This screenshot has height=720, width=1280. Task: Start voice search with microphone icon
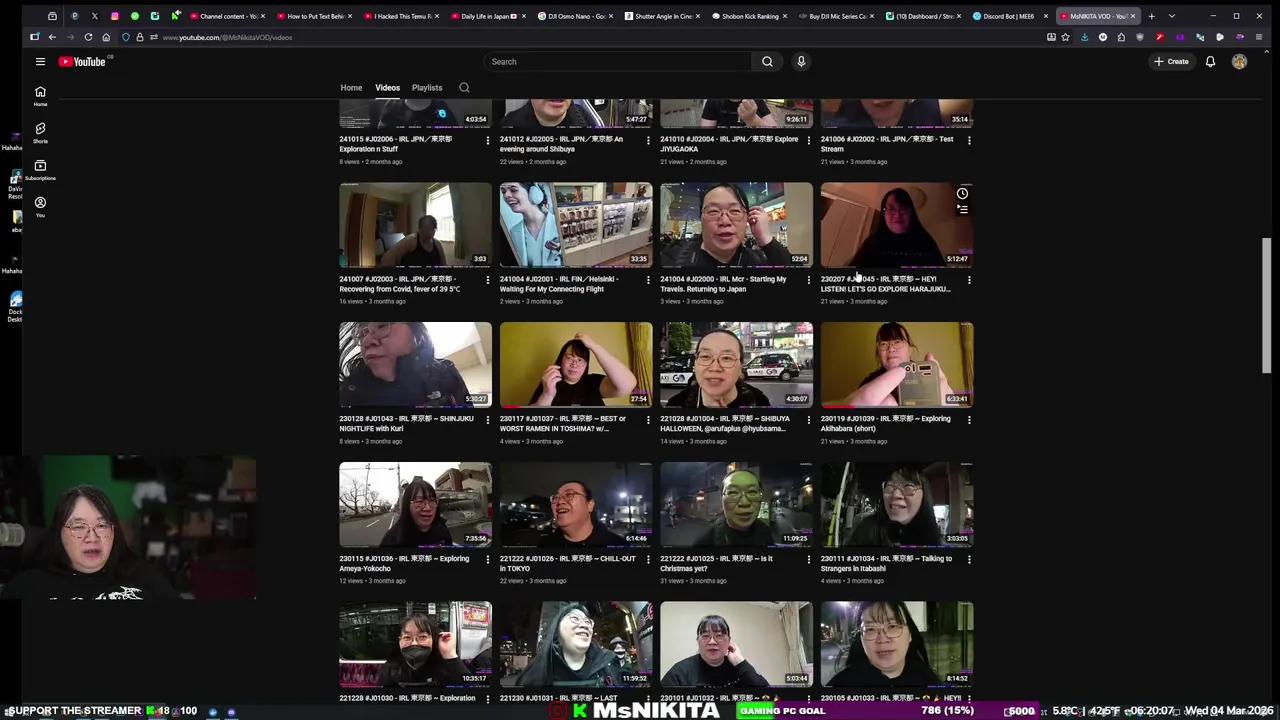[x=801, y=62]
